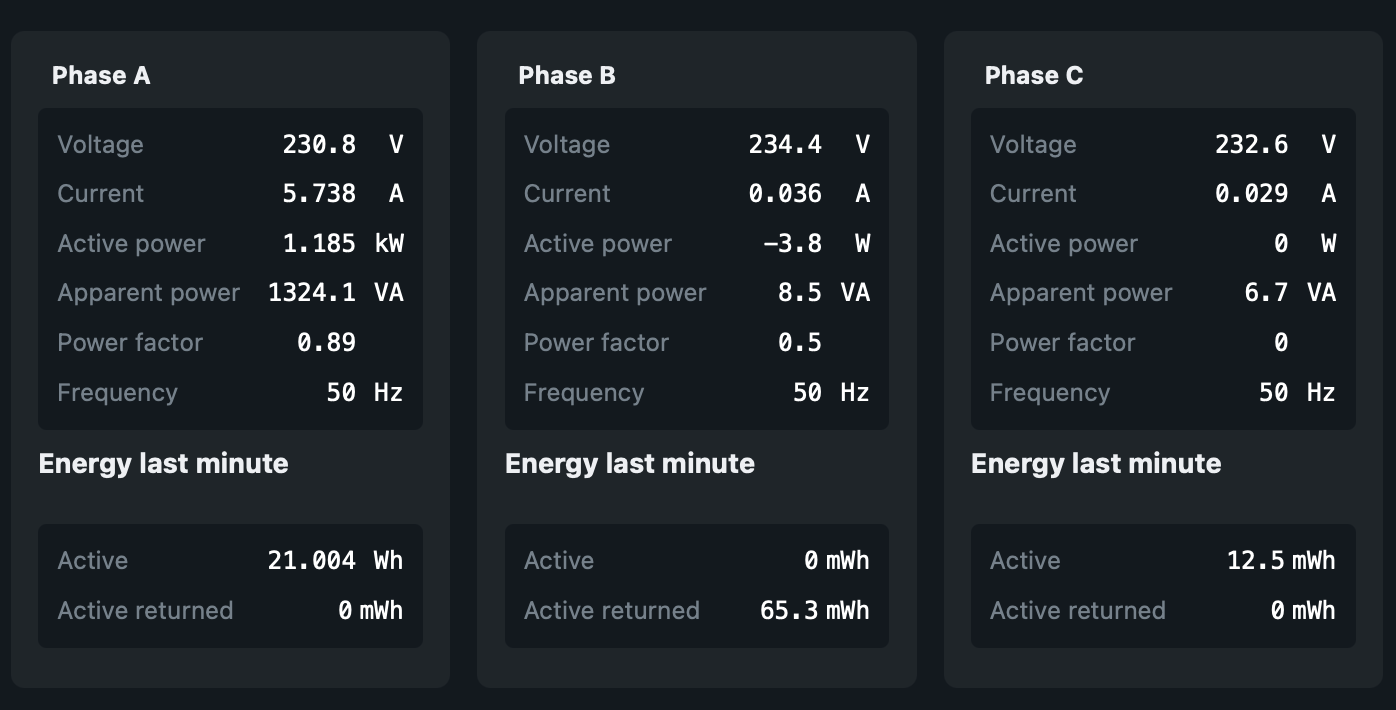Click Phase A active energy 21.004 Wh

[311, 561]
